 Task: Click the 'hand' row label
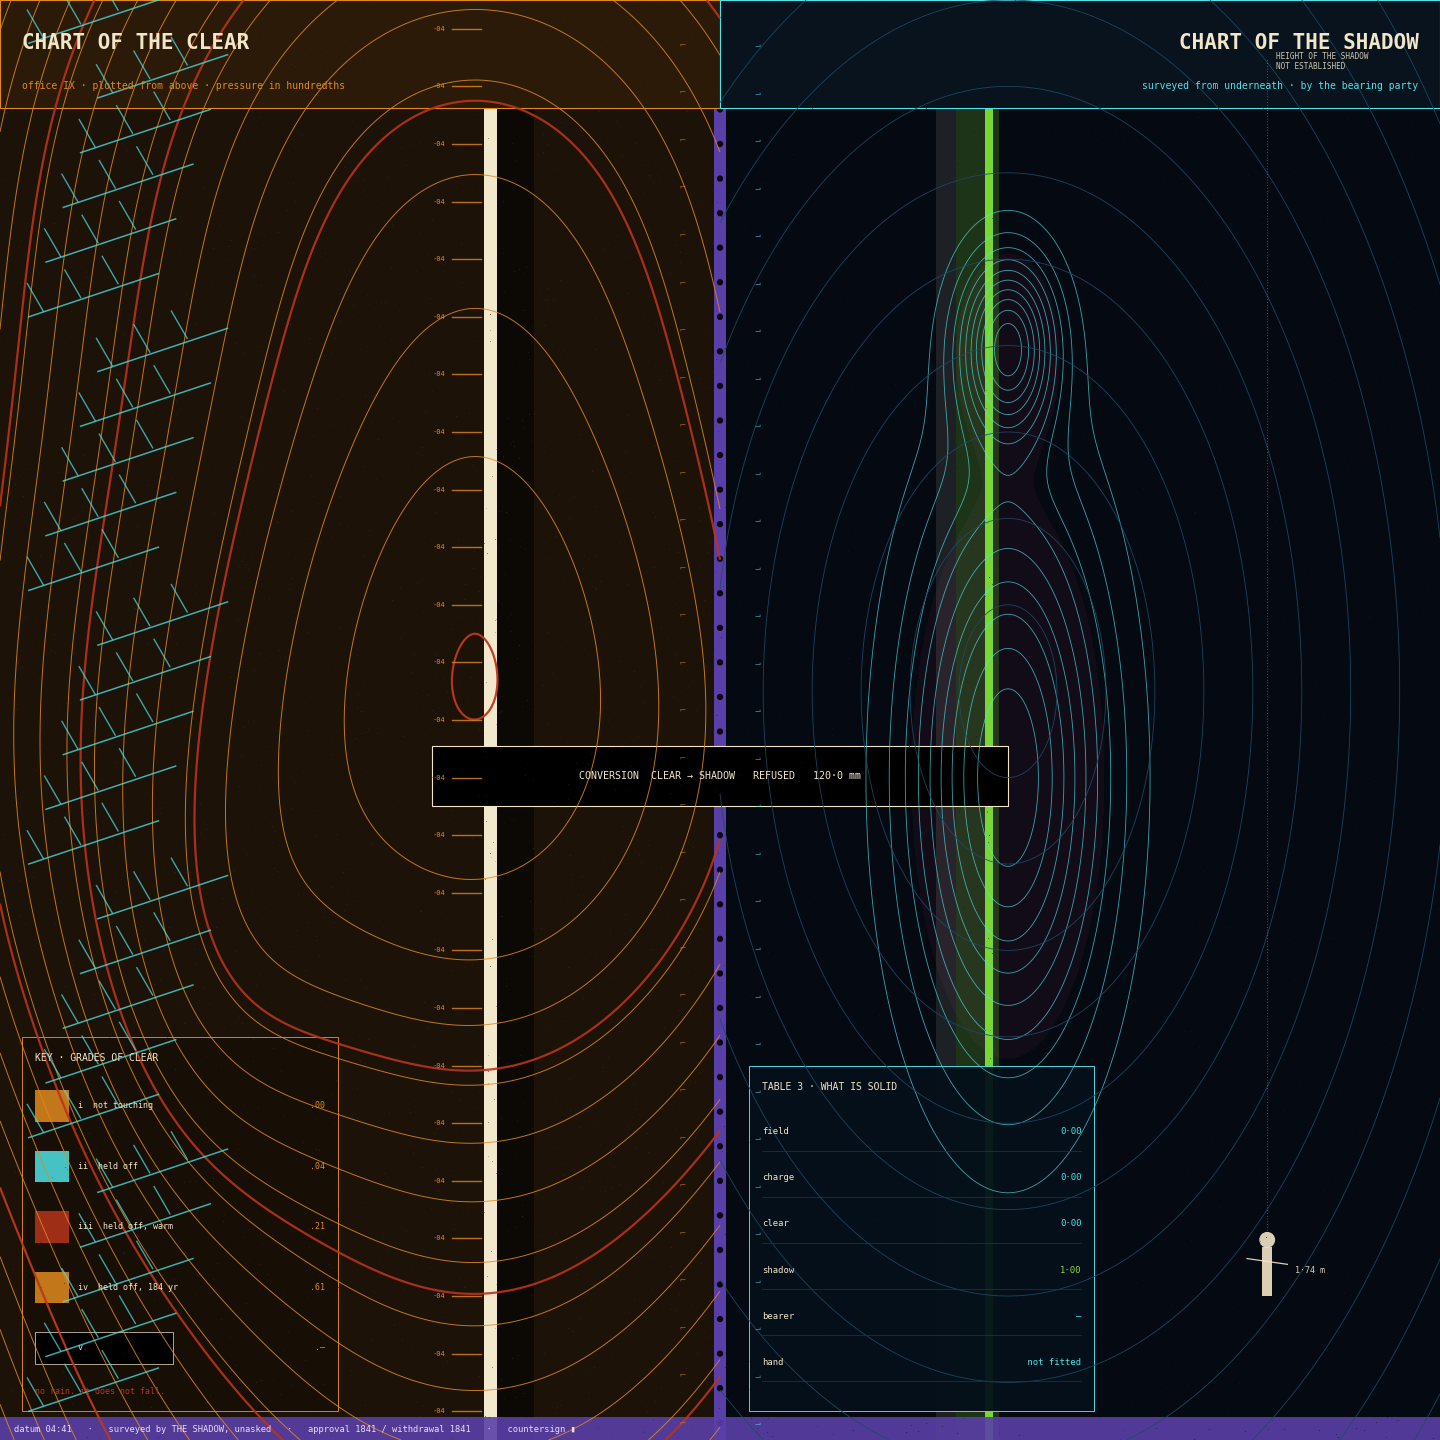click(773, 1362)
